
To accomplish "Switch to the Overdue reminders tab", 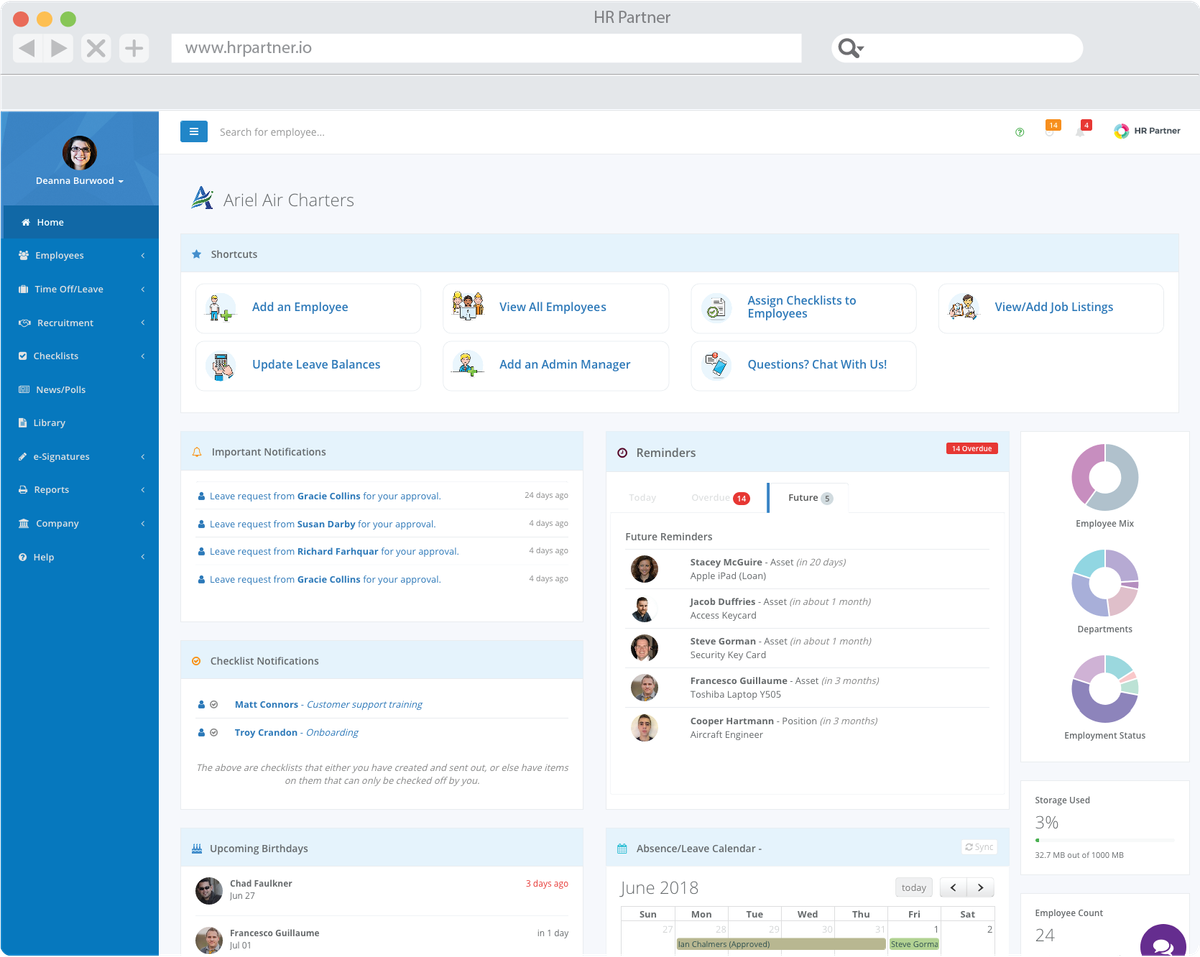I will [x=710, y=497].
